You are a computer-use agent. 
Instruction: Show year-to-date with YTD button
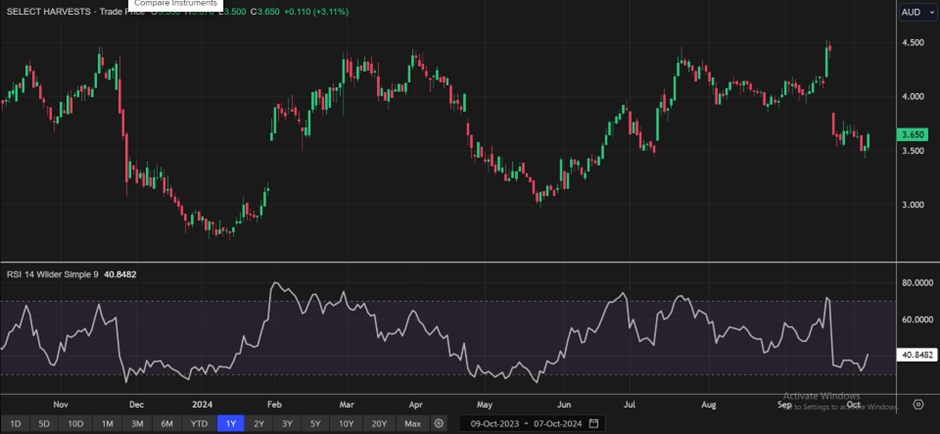coord(199,423)
